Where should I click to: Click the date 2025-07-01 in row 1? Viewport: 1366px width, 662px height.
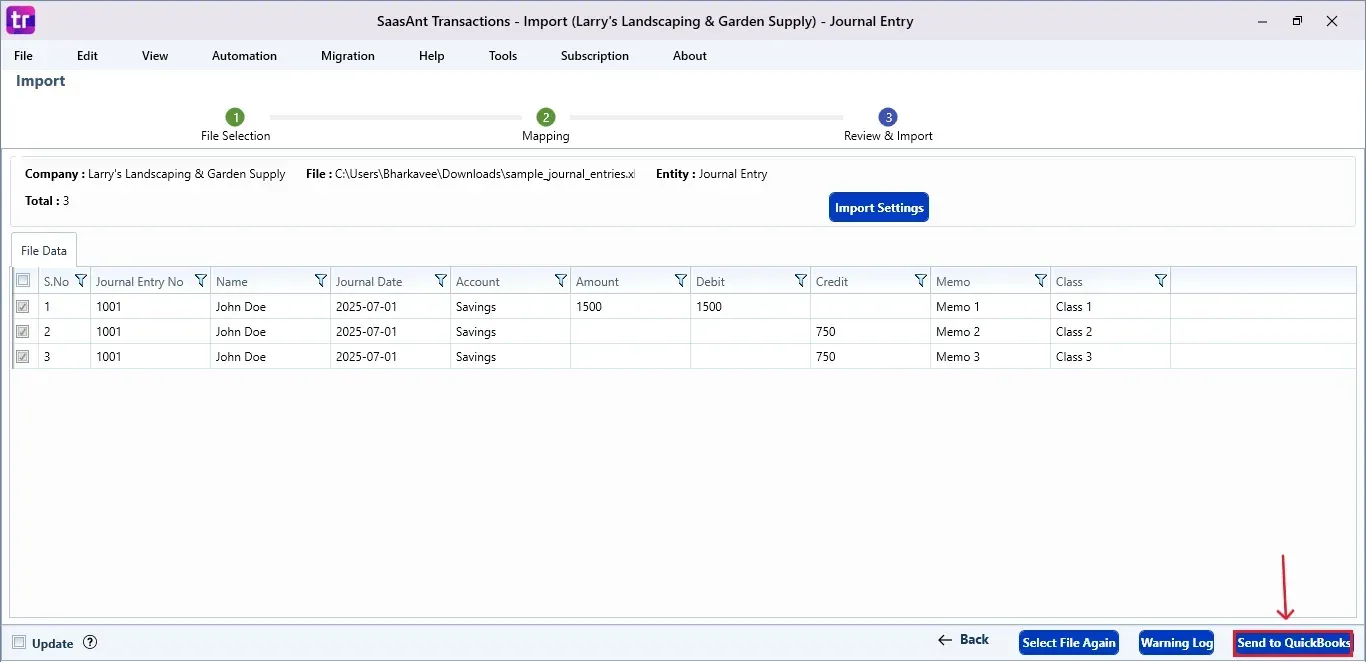coord(390,306)
